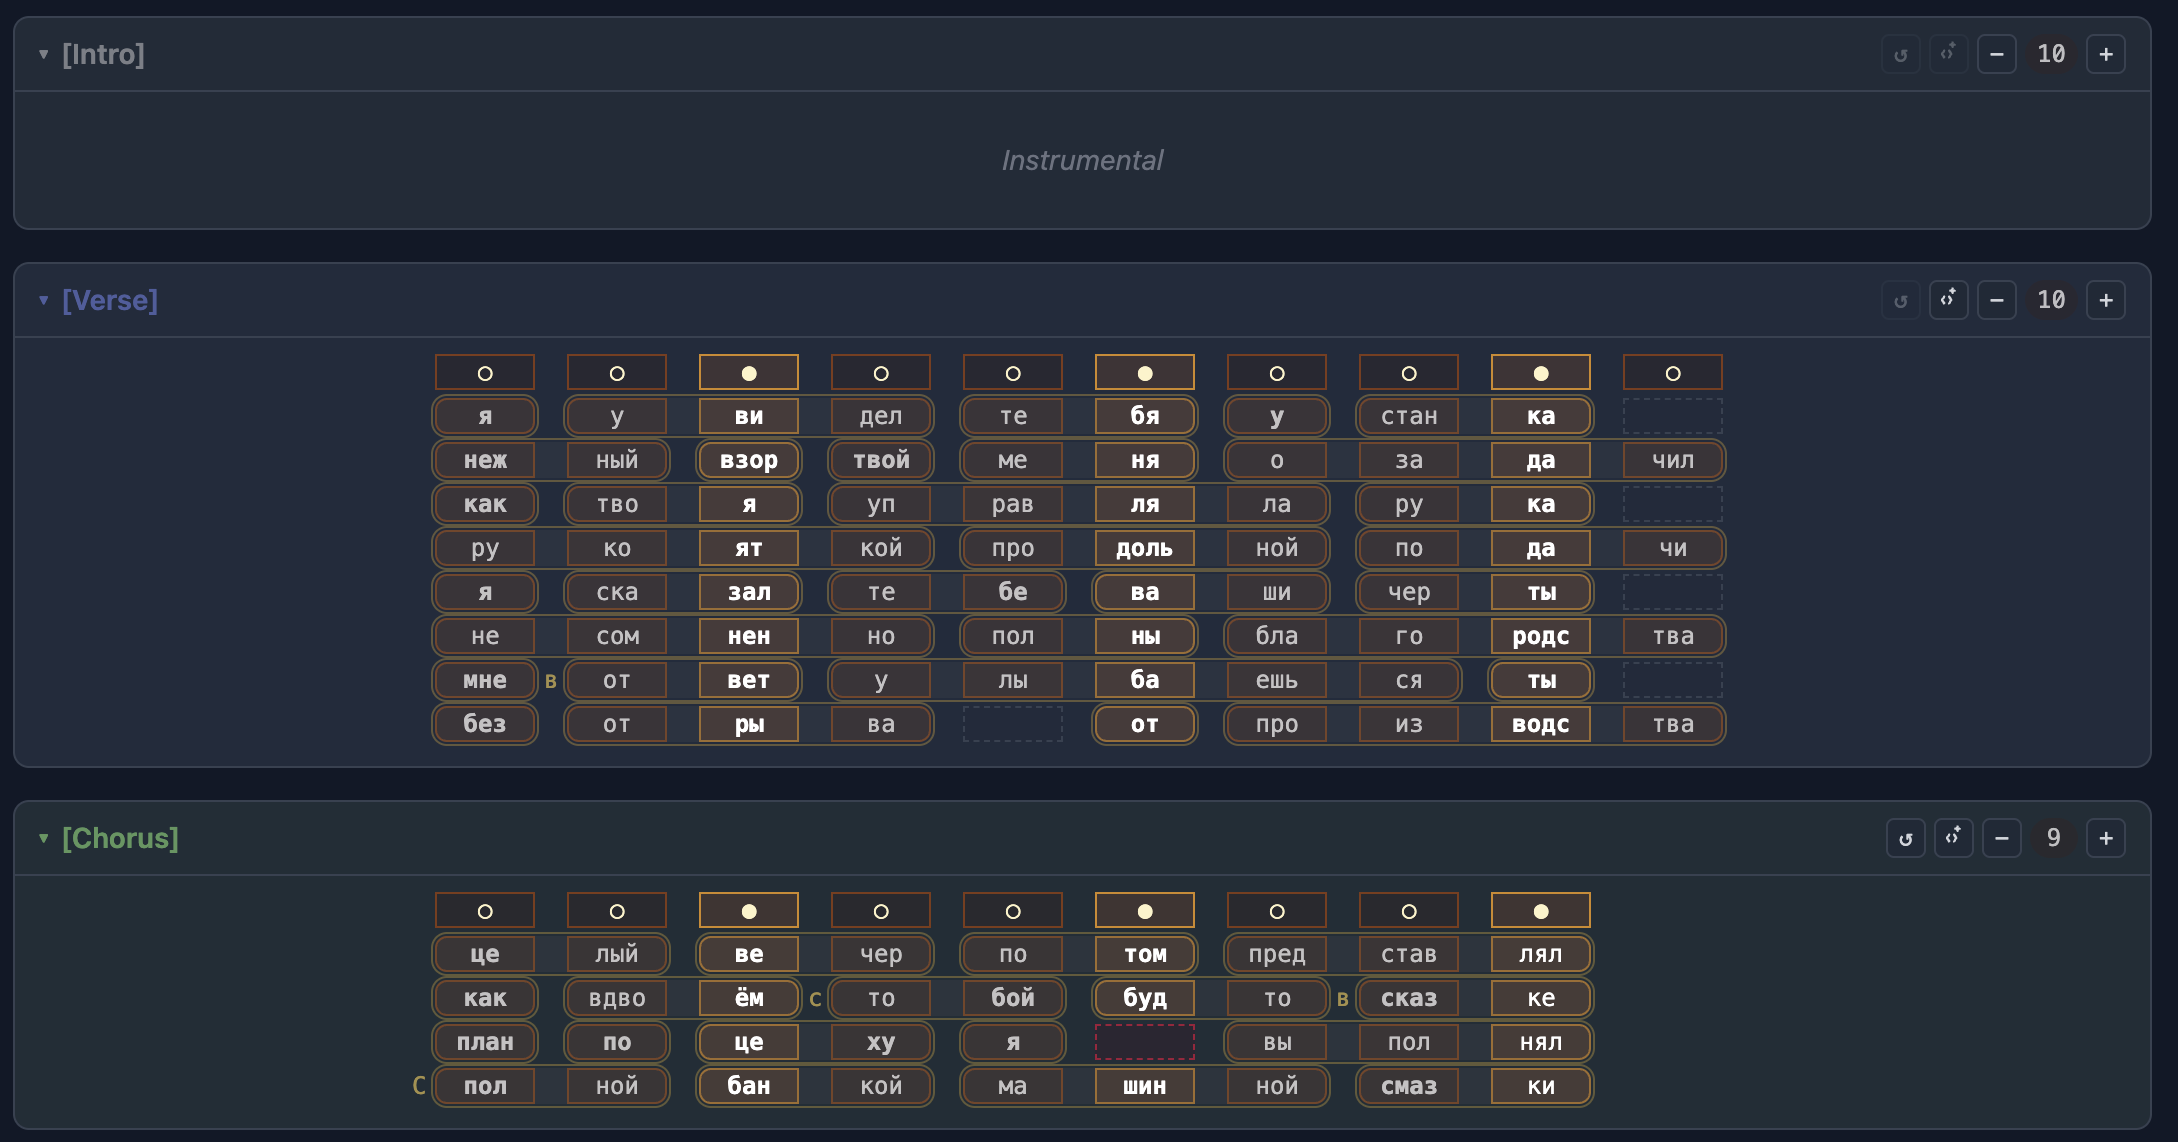This screenshot has height=1142, width=2178.
Task: Click plus button in Chorus header
Action: pos(2106,838)
